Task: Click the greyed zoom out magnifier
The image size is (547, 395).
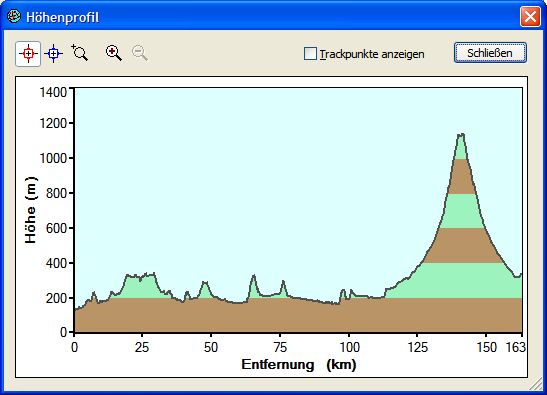Action: [140, 53]
